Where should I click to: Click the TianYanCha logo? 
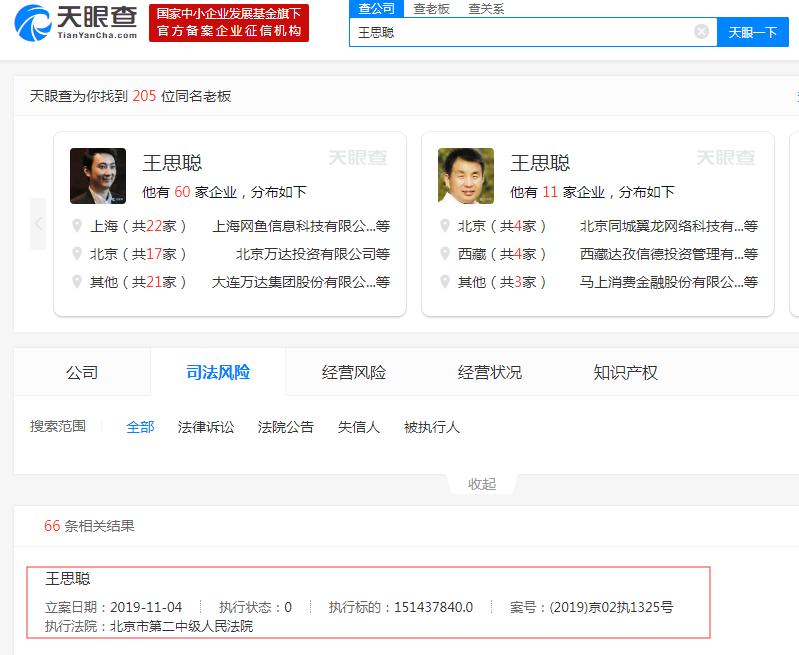pyautogui.click(x=76, y=22)
